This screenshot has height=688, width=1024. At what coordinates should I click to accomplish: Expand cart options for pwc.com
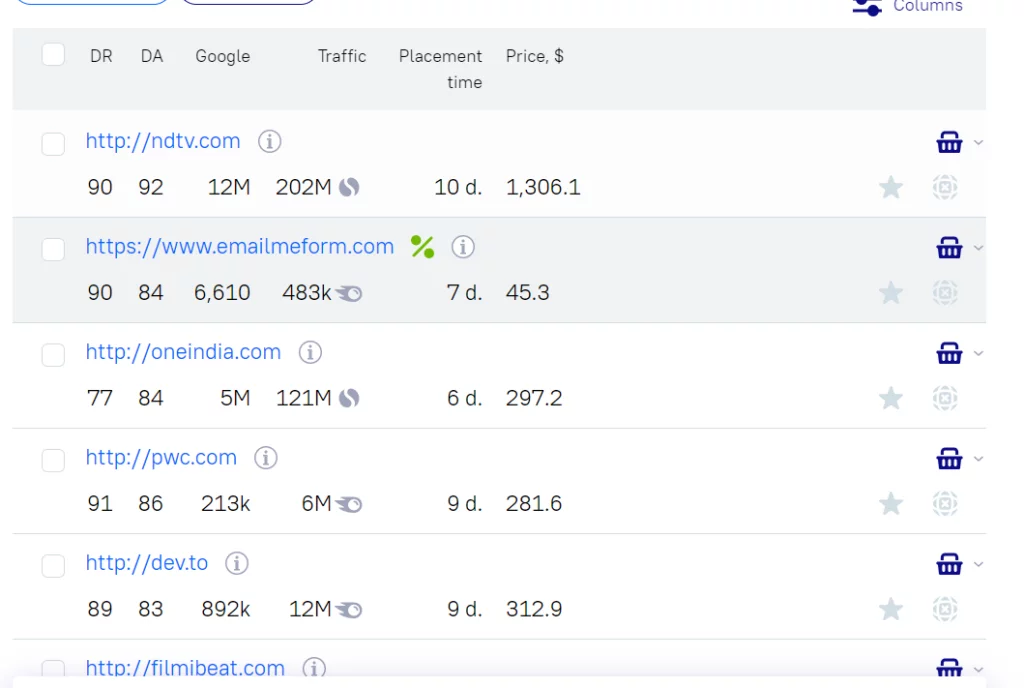978,459
